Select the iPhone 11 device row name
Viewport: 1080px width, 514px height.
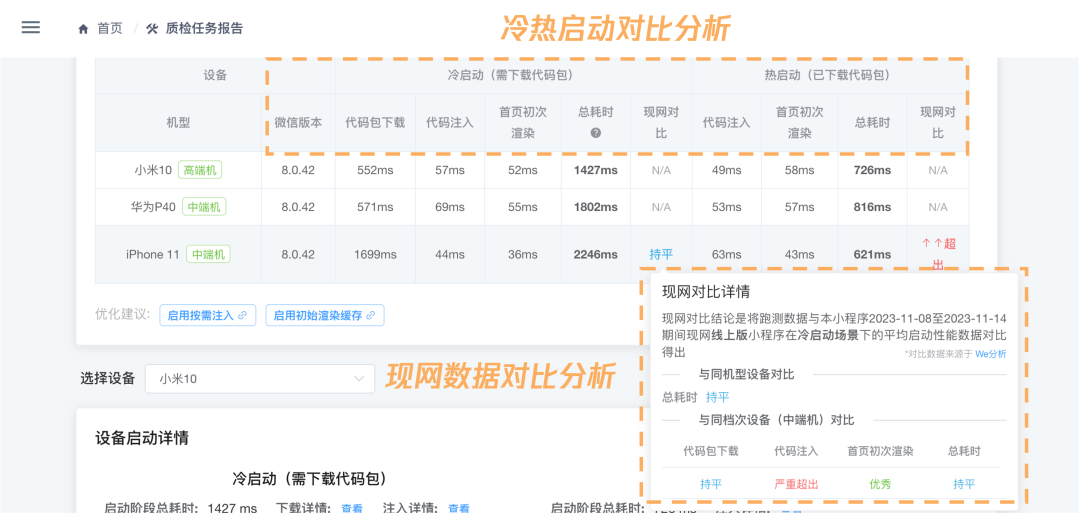tap(153, 254)
